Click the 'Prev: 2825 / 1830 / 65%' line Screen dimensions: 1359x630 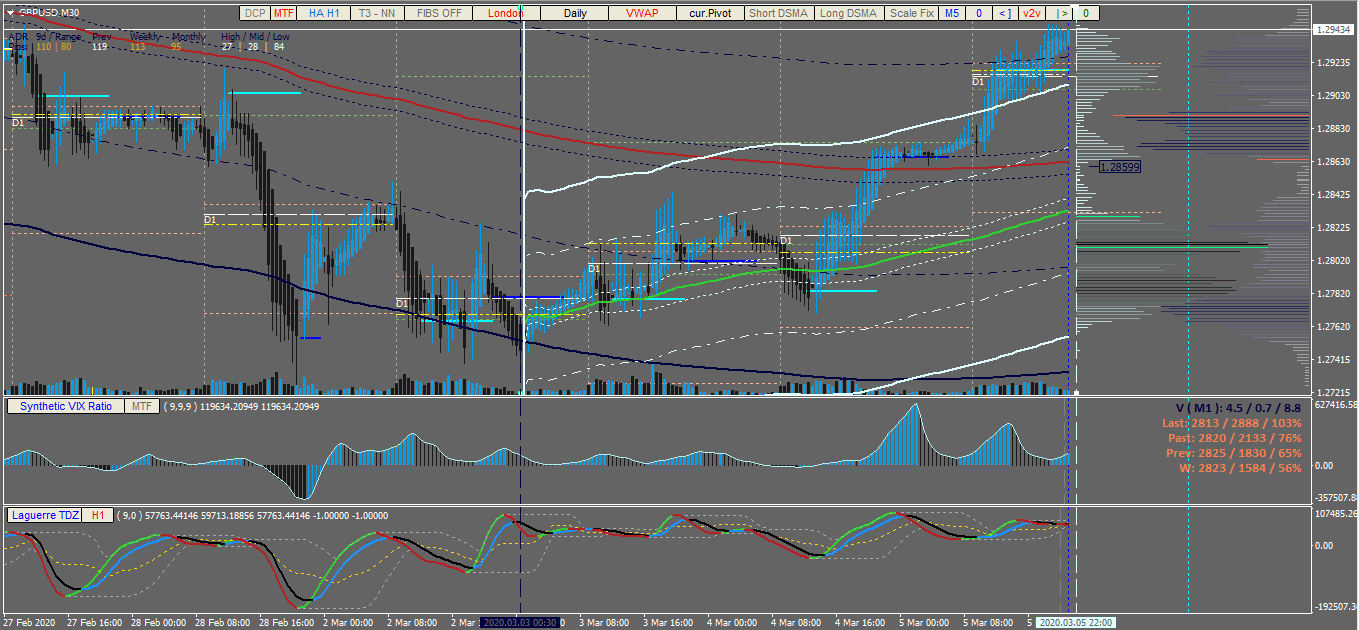coord(1235,453)
